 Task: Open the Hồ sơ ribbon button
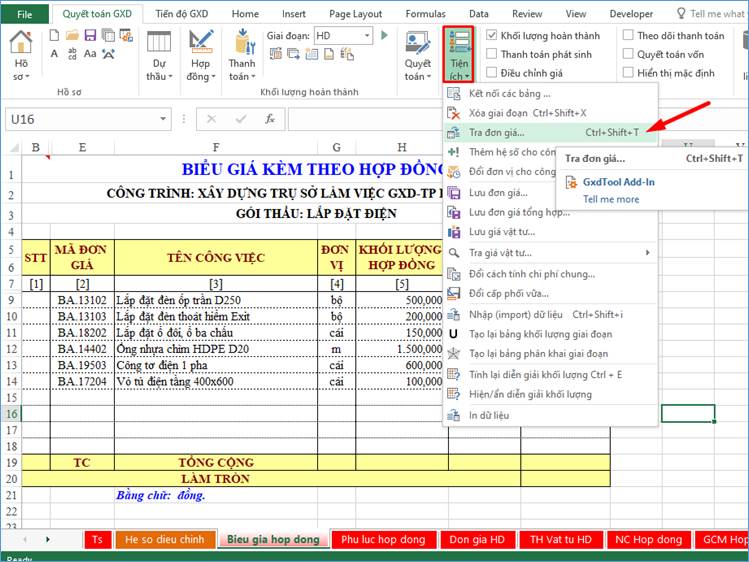21,55
